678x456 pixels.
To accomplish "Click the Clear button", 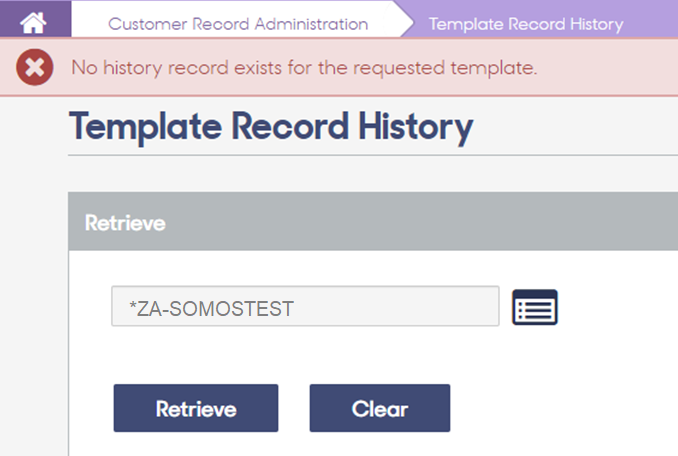I will point(380,408).
